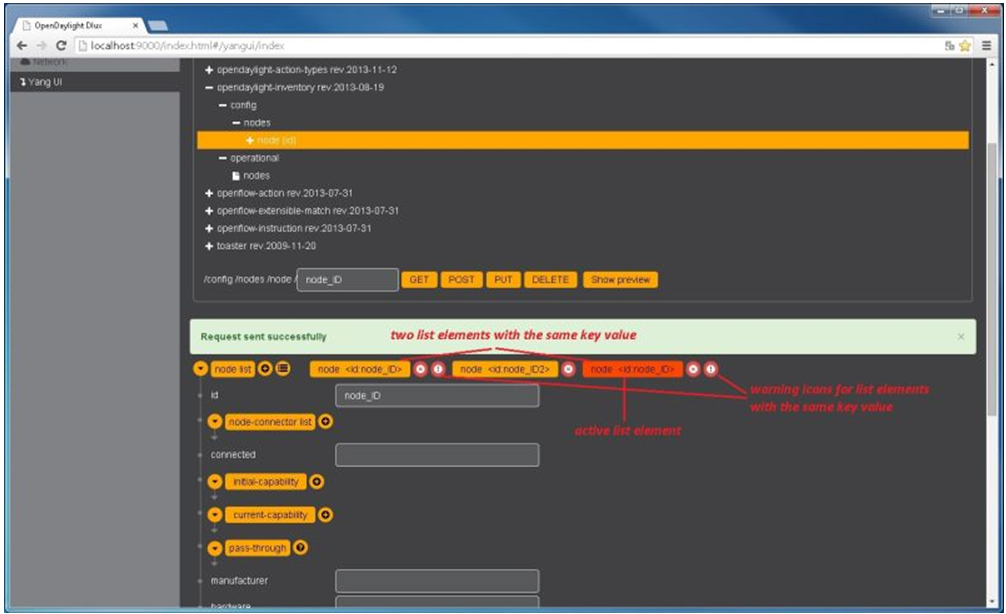Expand openflow-action rev.2013-07-31
The width and height of the screenshot is (1006, 614).
[x=209, y=193]
